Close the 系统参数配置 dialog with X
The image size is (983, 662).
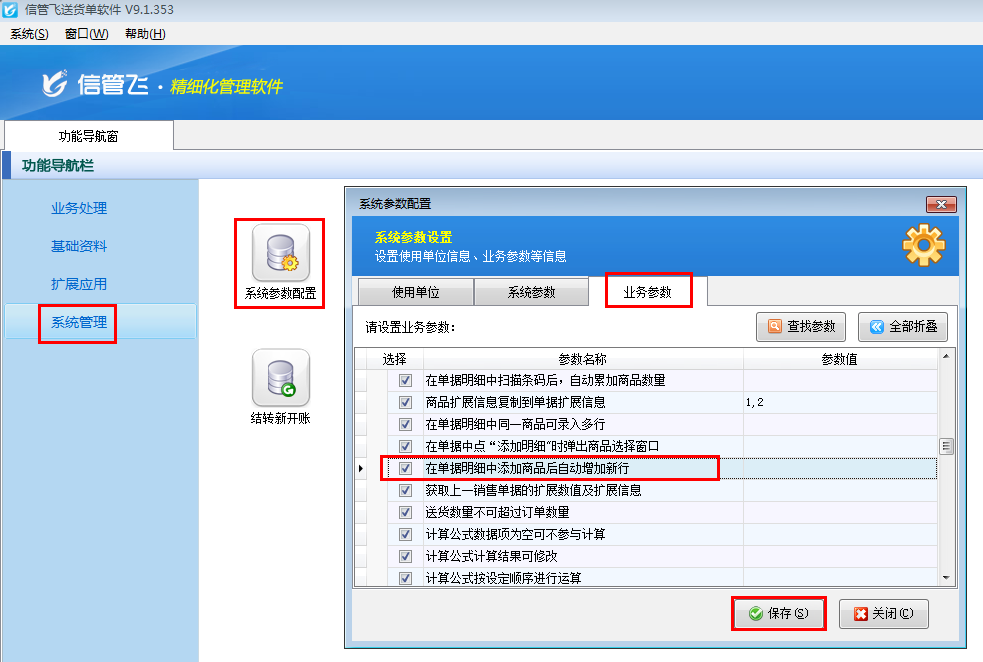point(940,204)
